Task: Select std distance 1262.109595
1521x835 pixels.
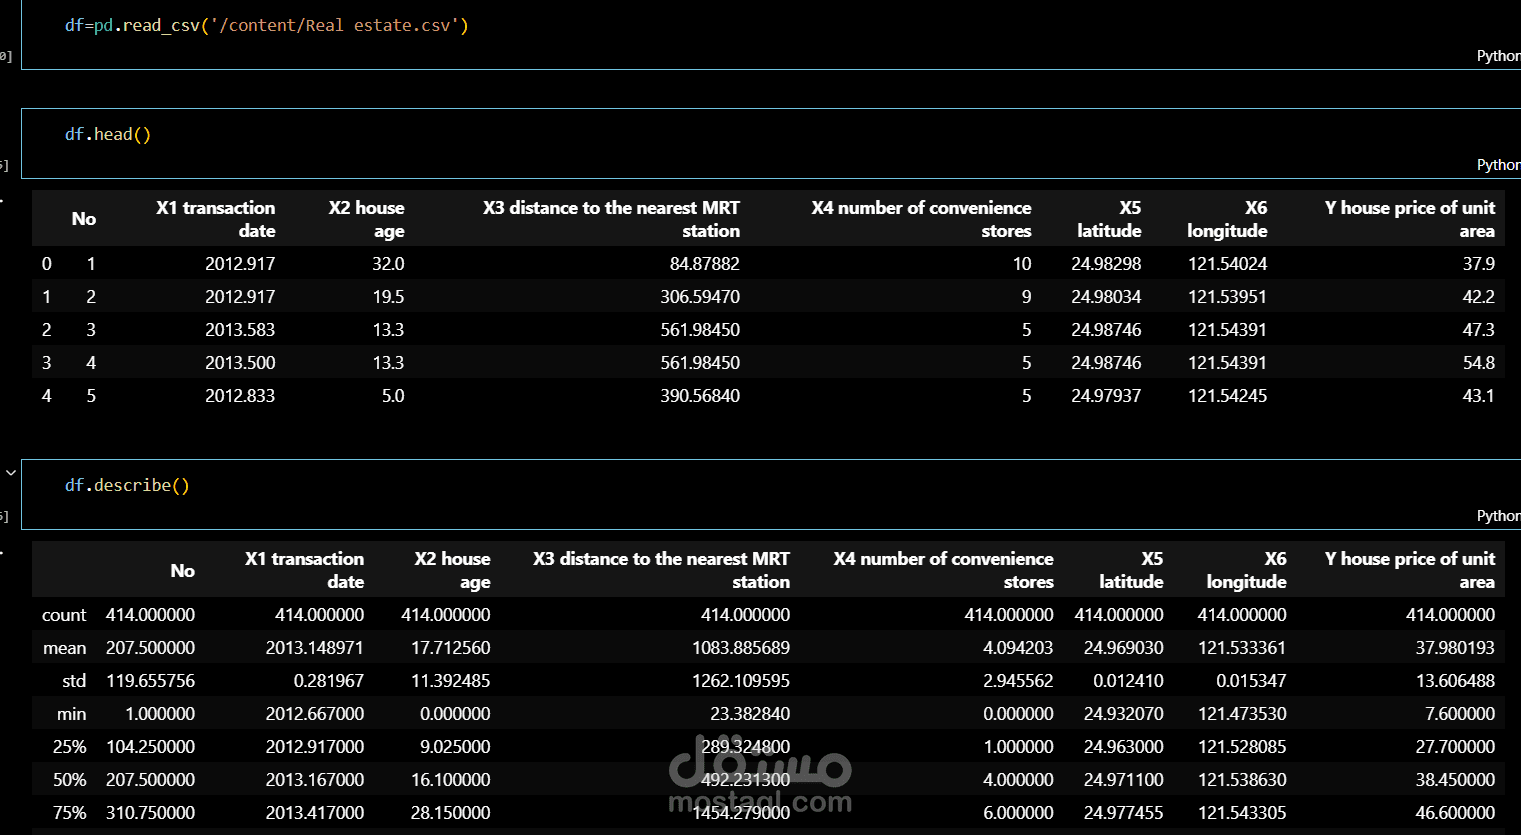Action: 740,681
